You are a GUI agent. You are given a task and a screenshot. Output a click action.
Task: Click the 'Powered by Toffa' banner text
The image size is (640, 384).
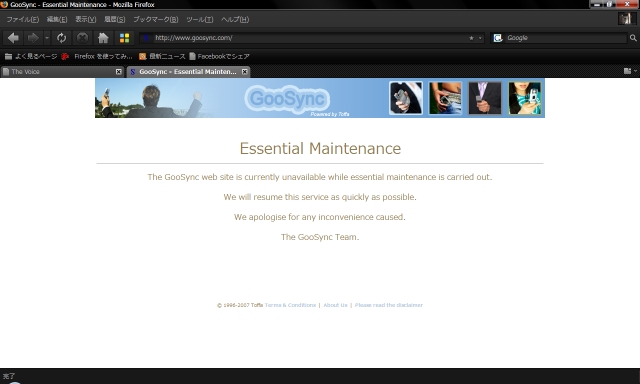click(x=330, y=114)
